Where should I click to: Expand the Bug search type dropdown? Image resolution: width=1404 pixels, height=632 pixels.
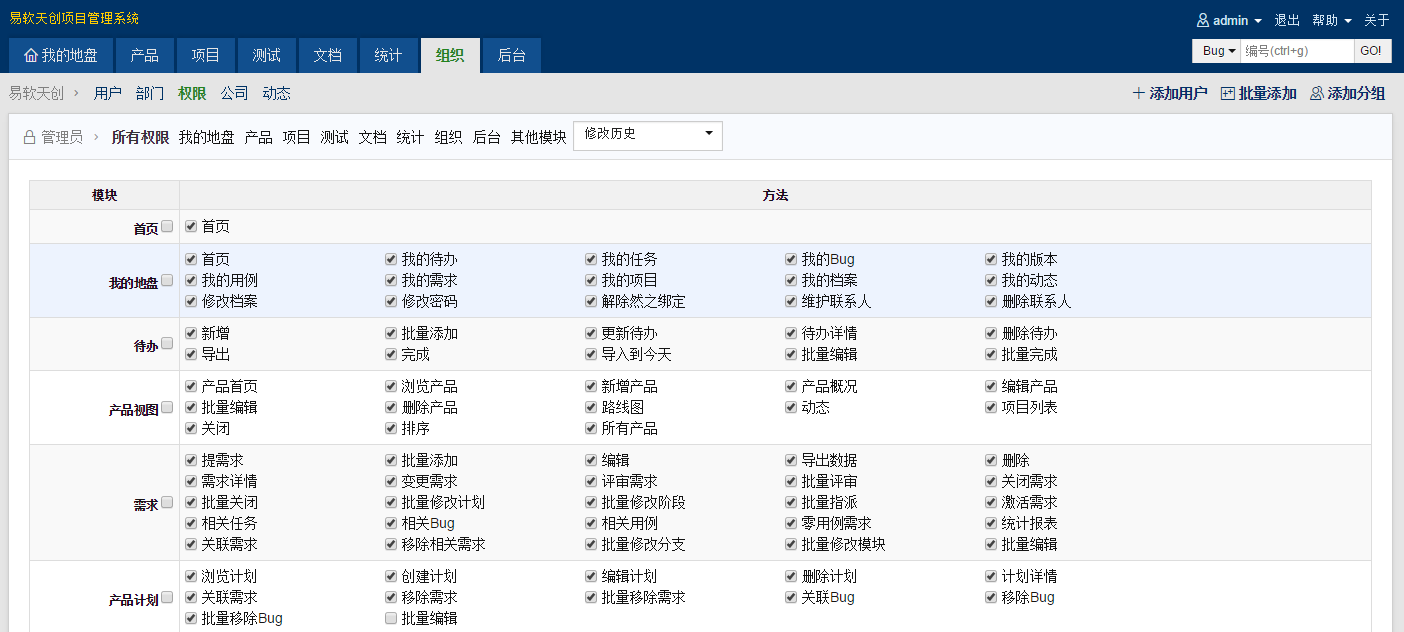point(1219,51)
